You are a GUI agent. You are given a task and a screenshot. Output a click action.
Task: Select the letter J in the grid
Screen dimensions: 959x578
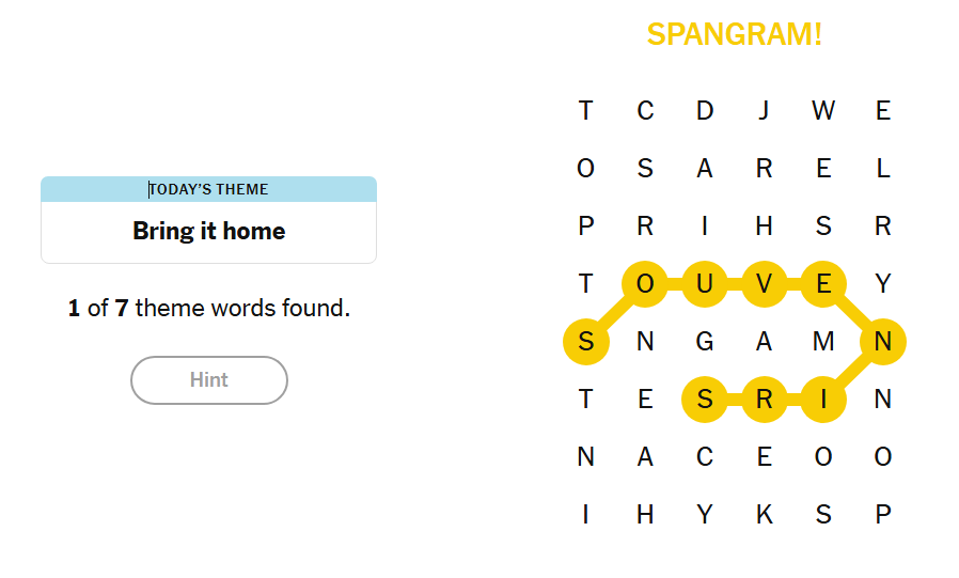pyautogui.click(x=764, y=111)
